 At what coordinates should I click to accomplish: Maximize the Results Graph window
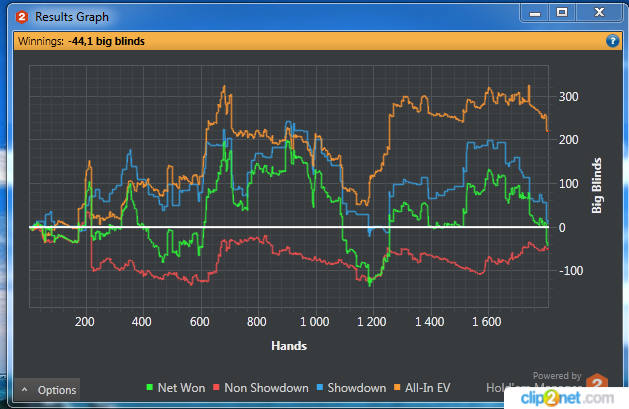pos(562,13)
